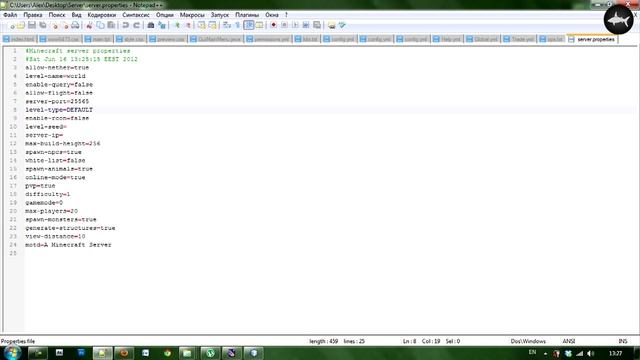640x360 pixels.
Task: Click the line view-distance=10
Action: click(x=55, y=236)
